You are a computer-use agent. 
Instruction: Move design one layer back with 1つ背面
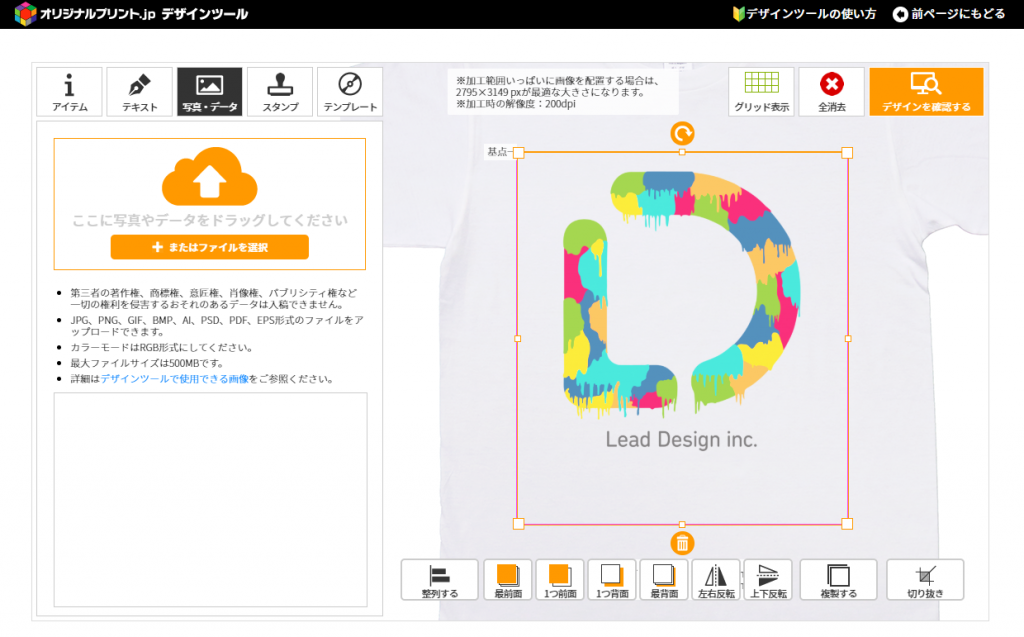click(612, 580)
